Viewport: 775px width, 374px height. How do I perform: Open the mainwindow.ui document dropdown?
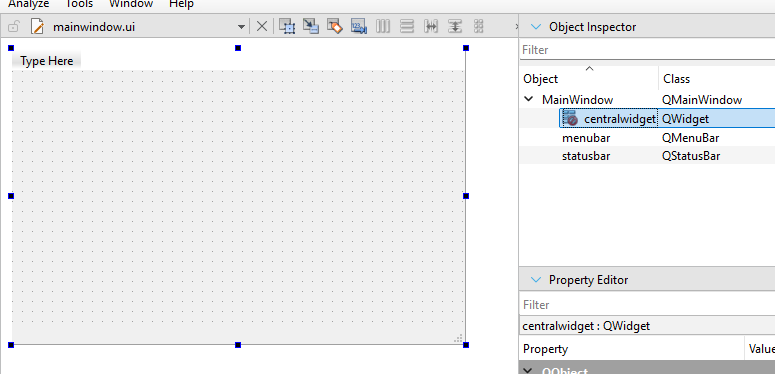pos(242,27)
